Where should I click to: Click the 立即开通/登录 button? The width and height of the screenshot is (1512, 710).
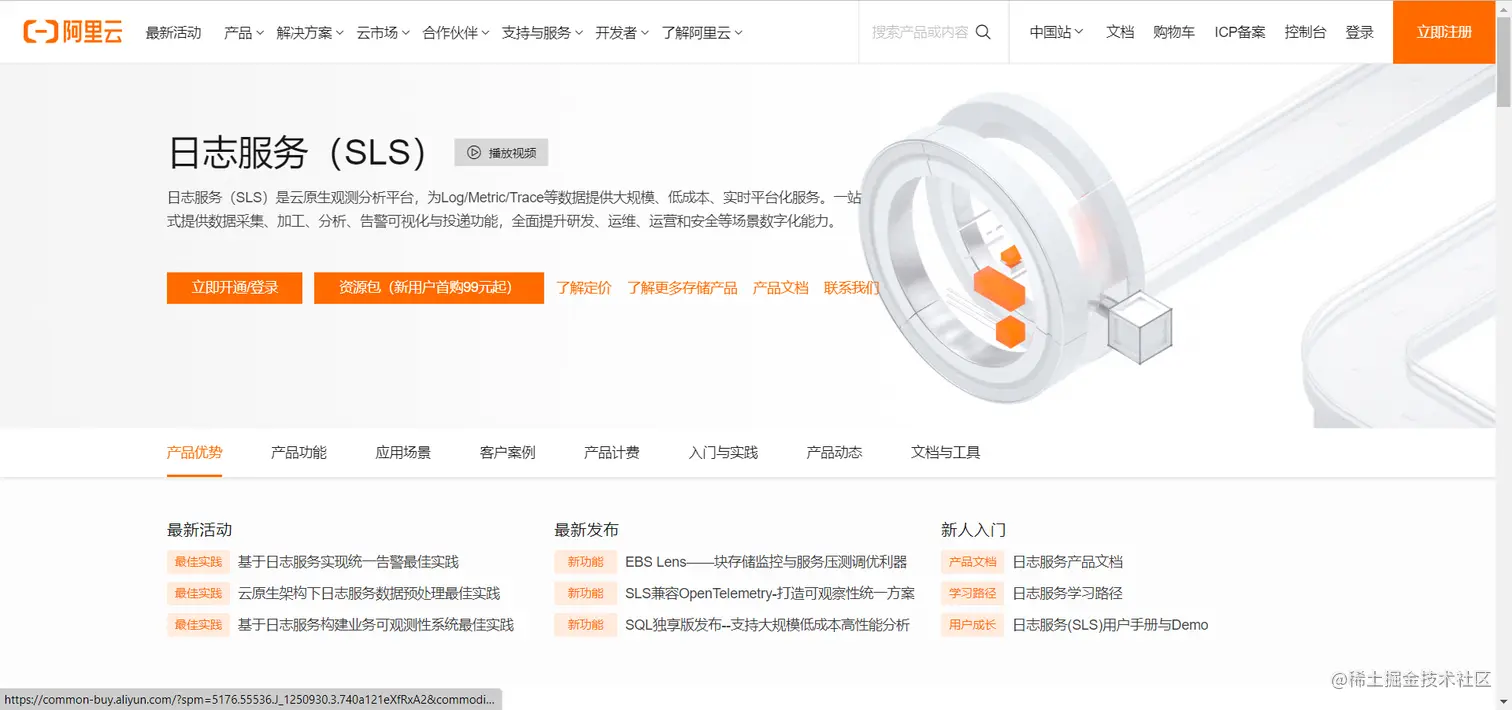coord(234,288)
